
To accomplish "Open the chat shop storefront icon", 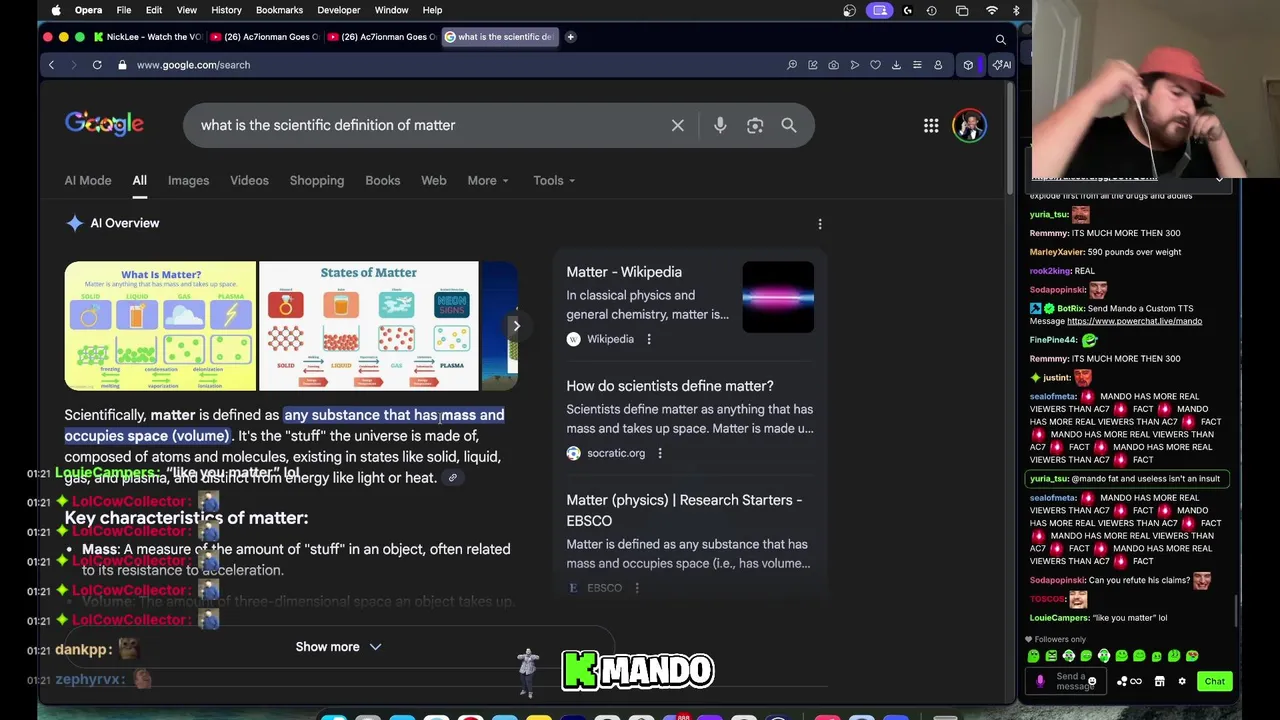I will 1160,681.
